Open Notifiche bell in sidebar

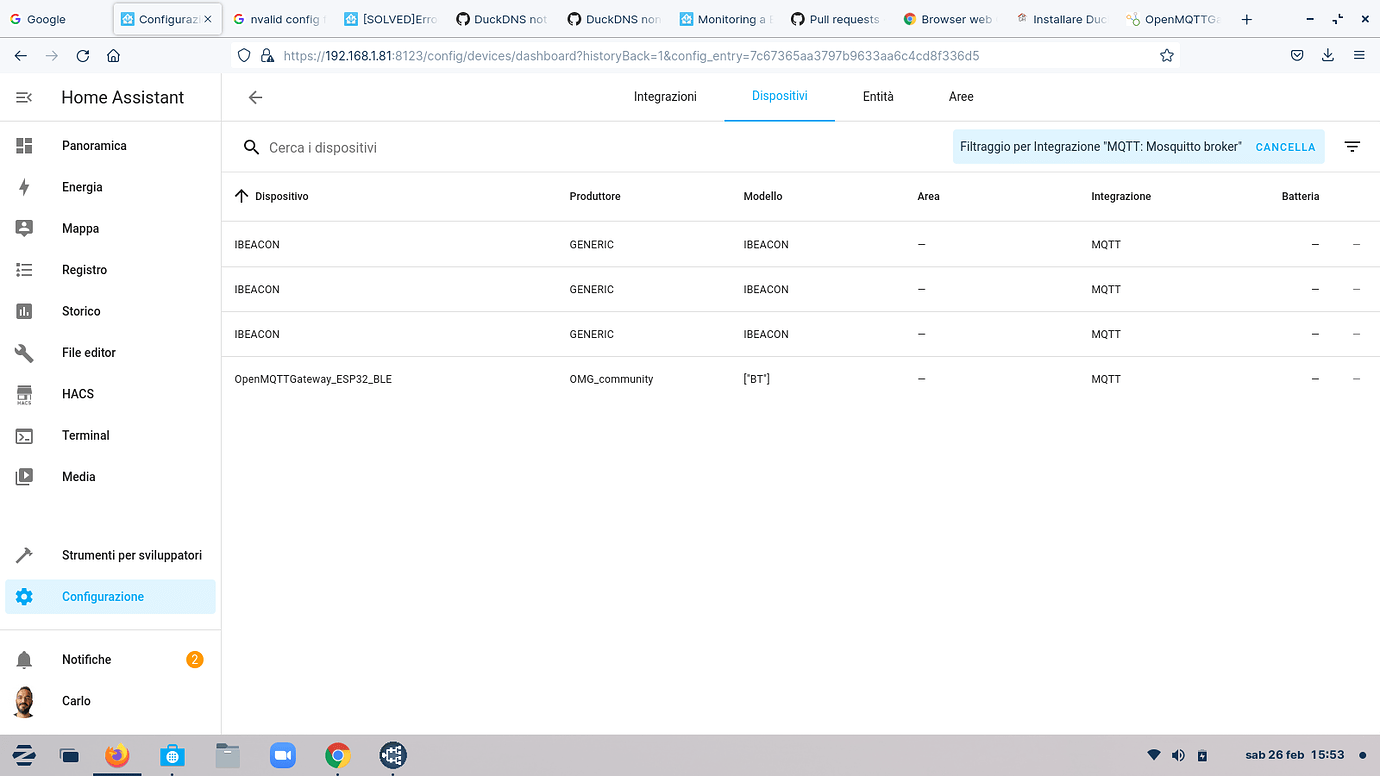point(86,659)
